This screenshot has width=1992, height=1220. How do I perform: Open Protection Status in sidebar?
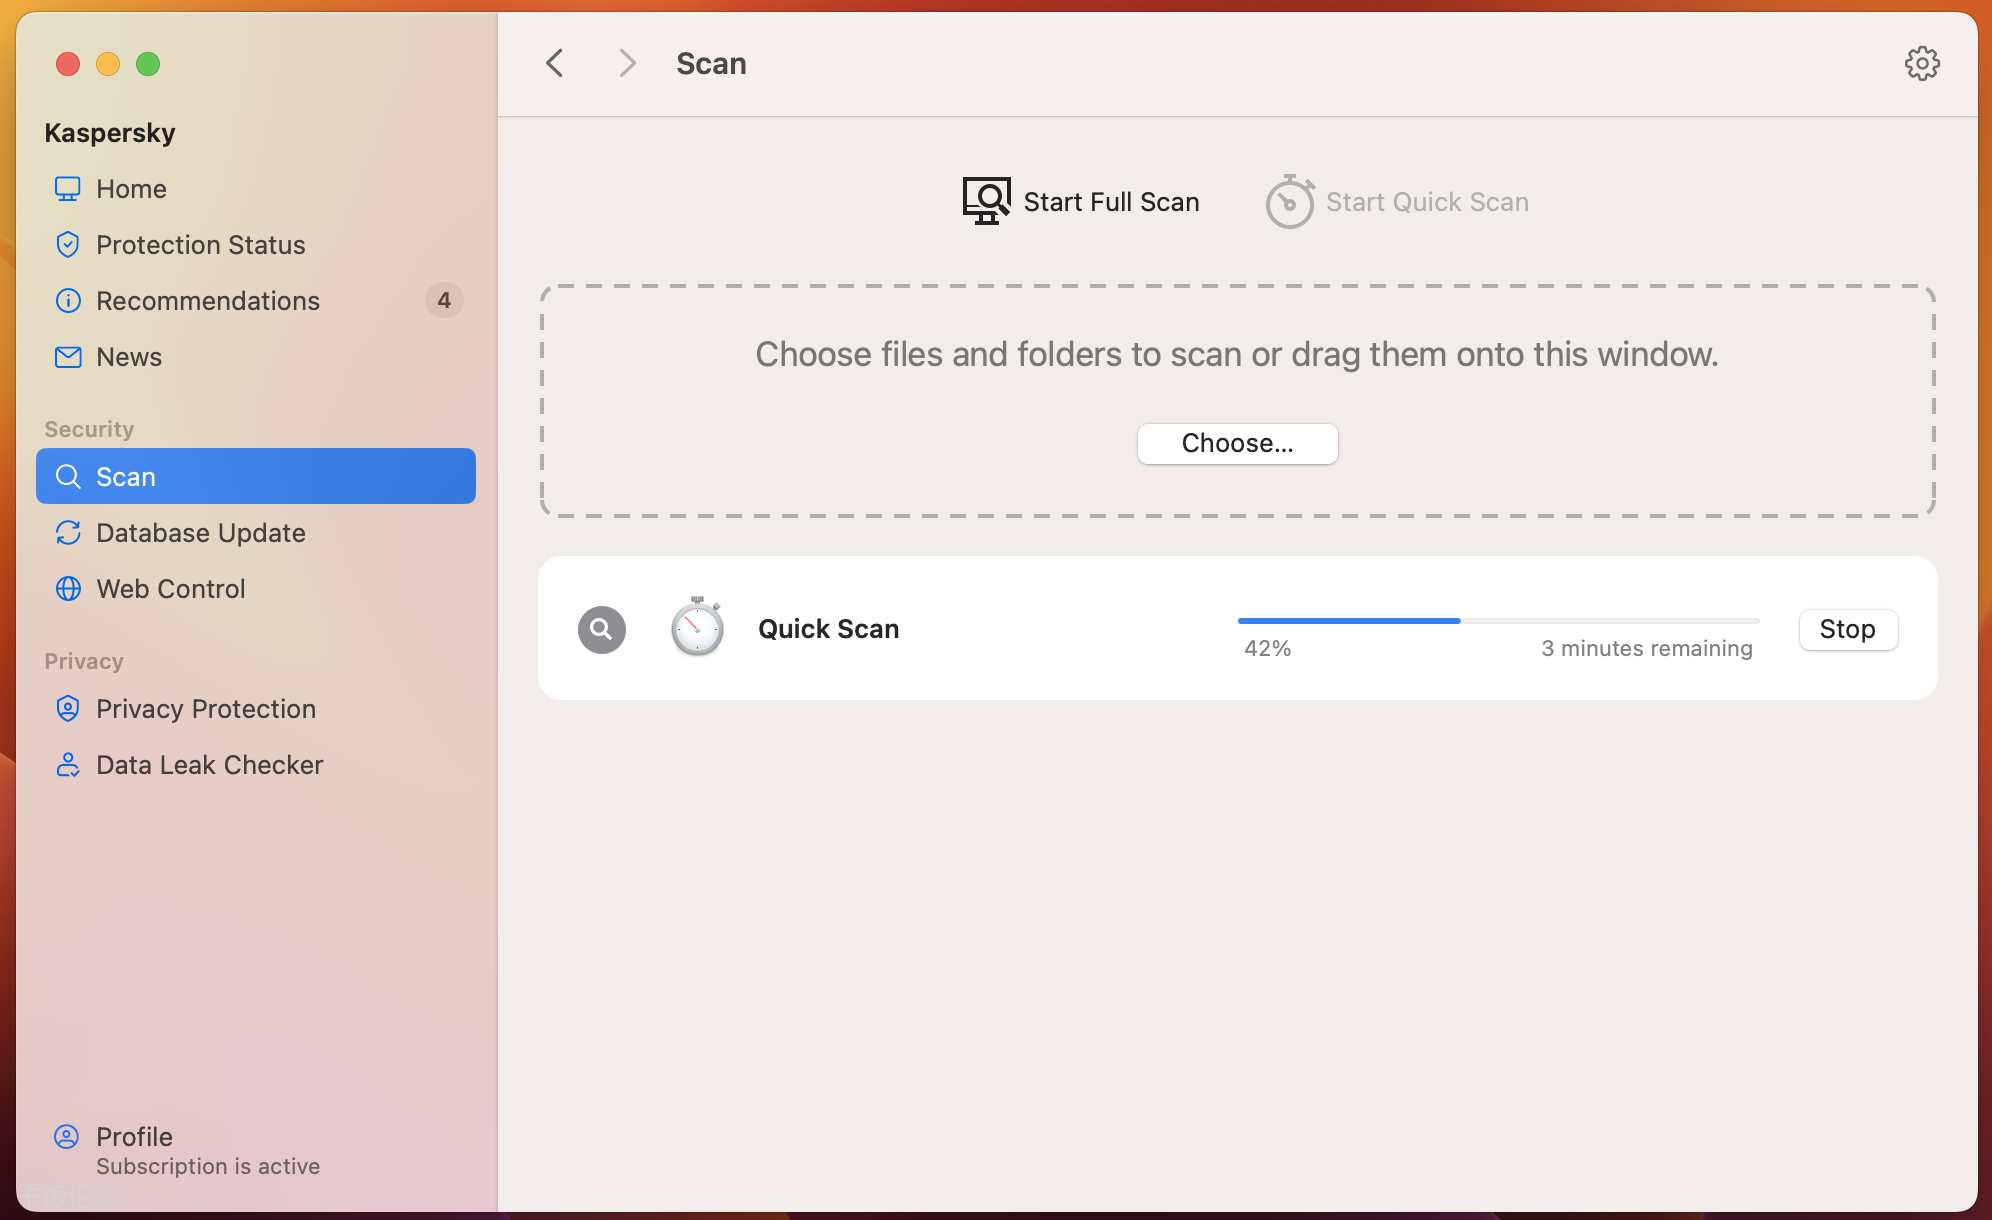(256, 245)
